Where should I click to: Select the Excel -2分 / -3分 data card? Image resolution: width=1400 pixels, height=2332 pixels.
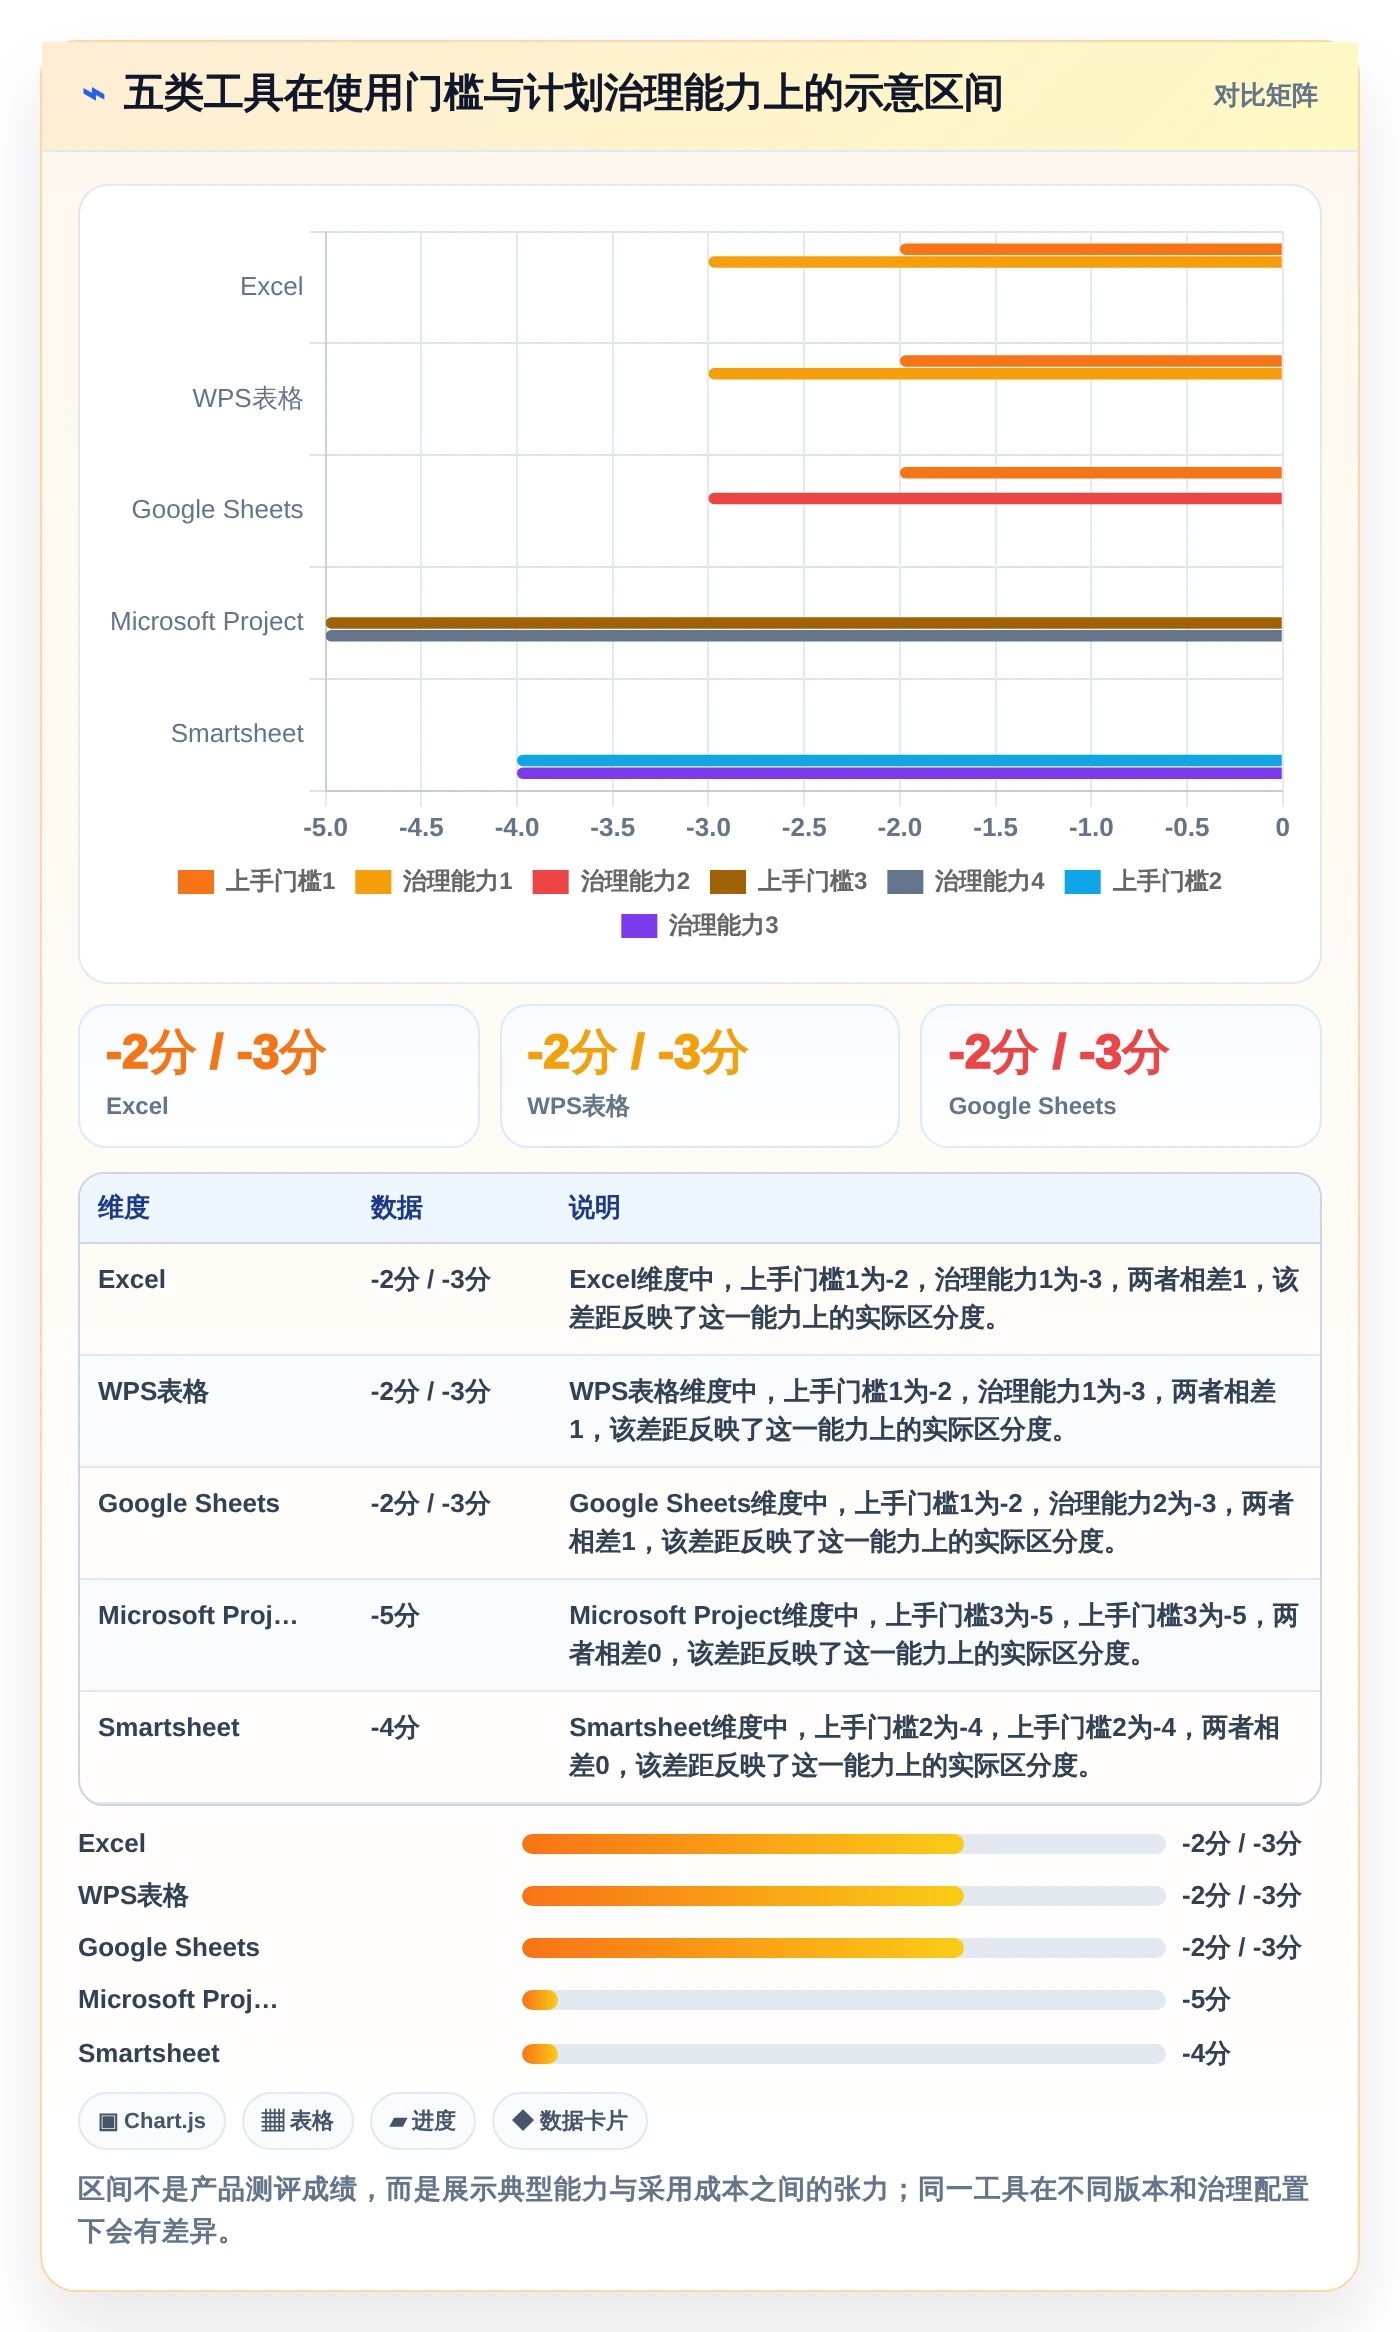click(x=279, y=1076)
